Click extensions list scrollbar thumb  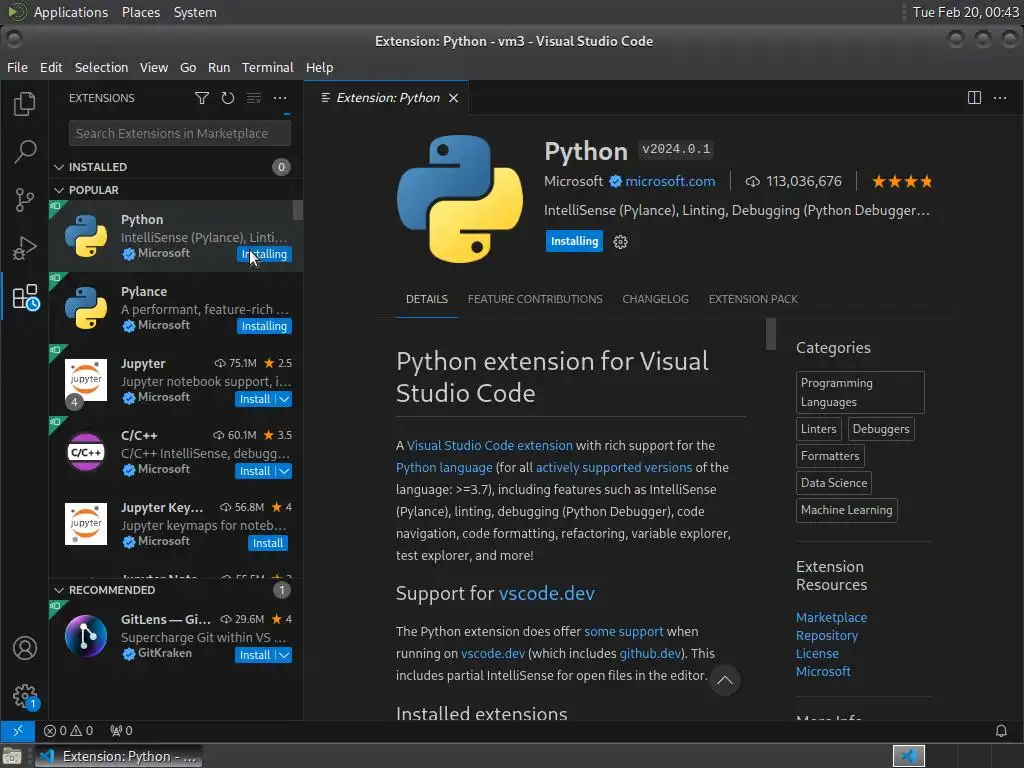tap(298, 210)
